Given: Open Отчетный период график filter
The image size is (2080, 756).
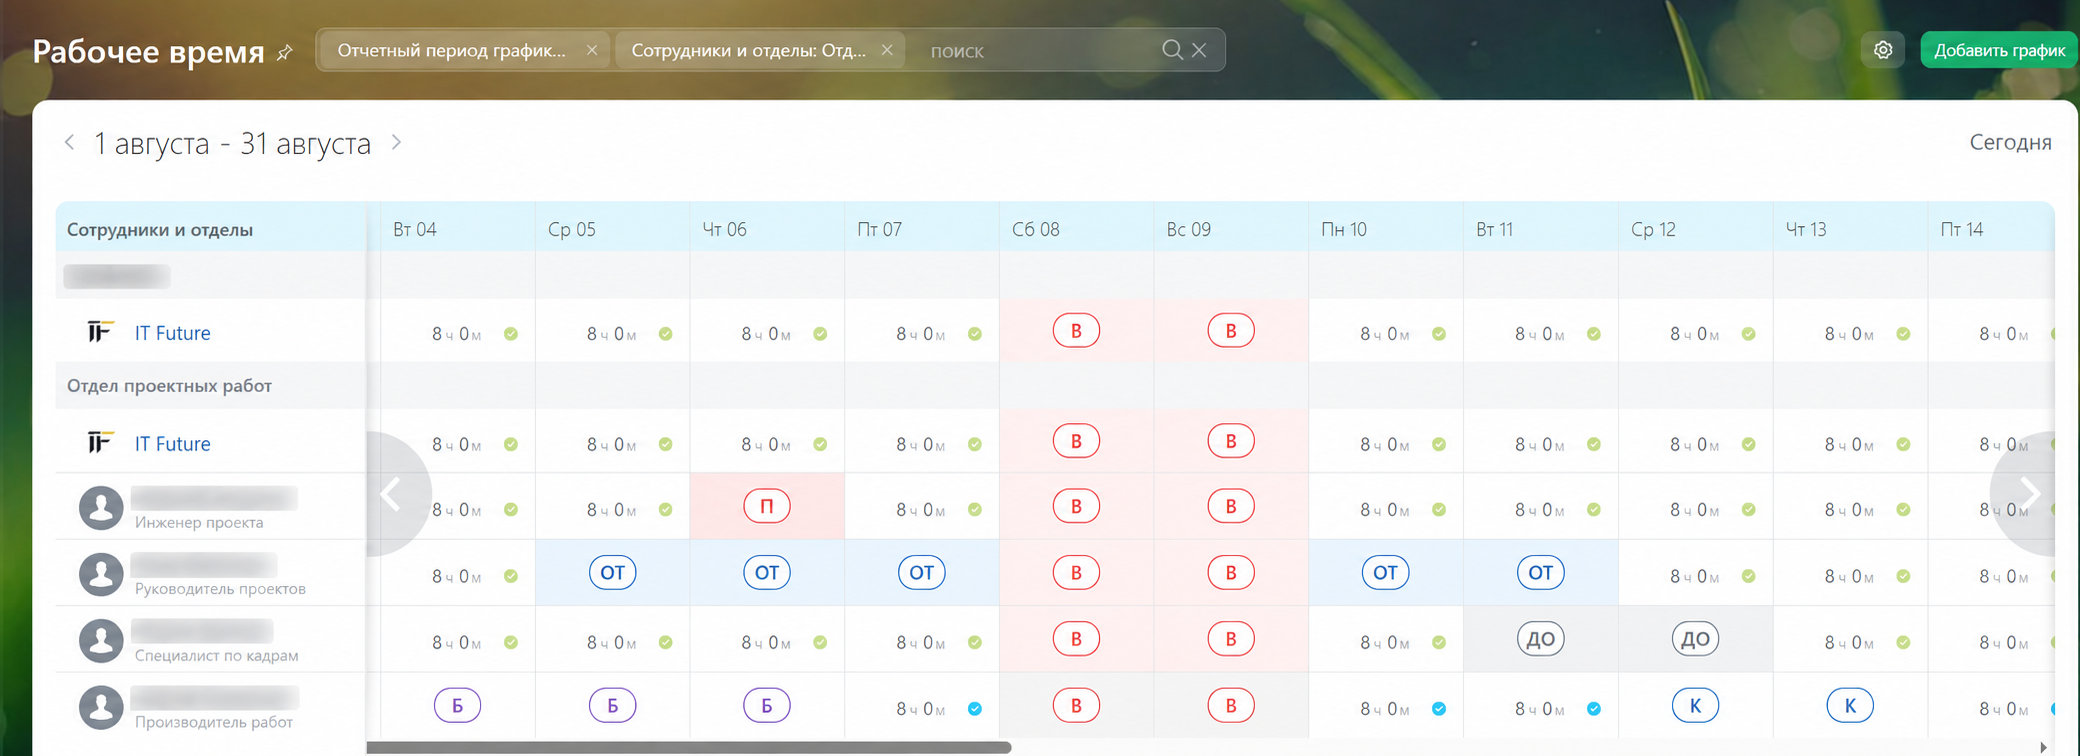Looking at the screenshot, I should (452, 50).
